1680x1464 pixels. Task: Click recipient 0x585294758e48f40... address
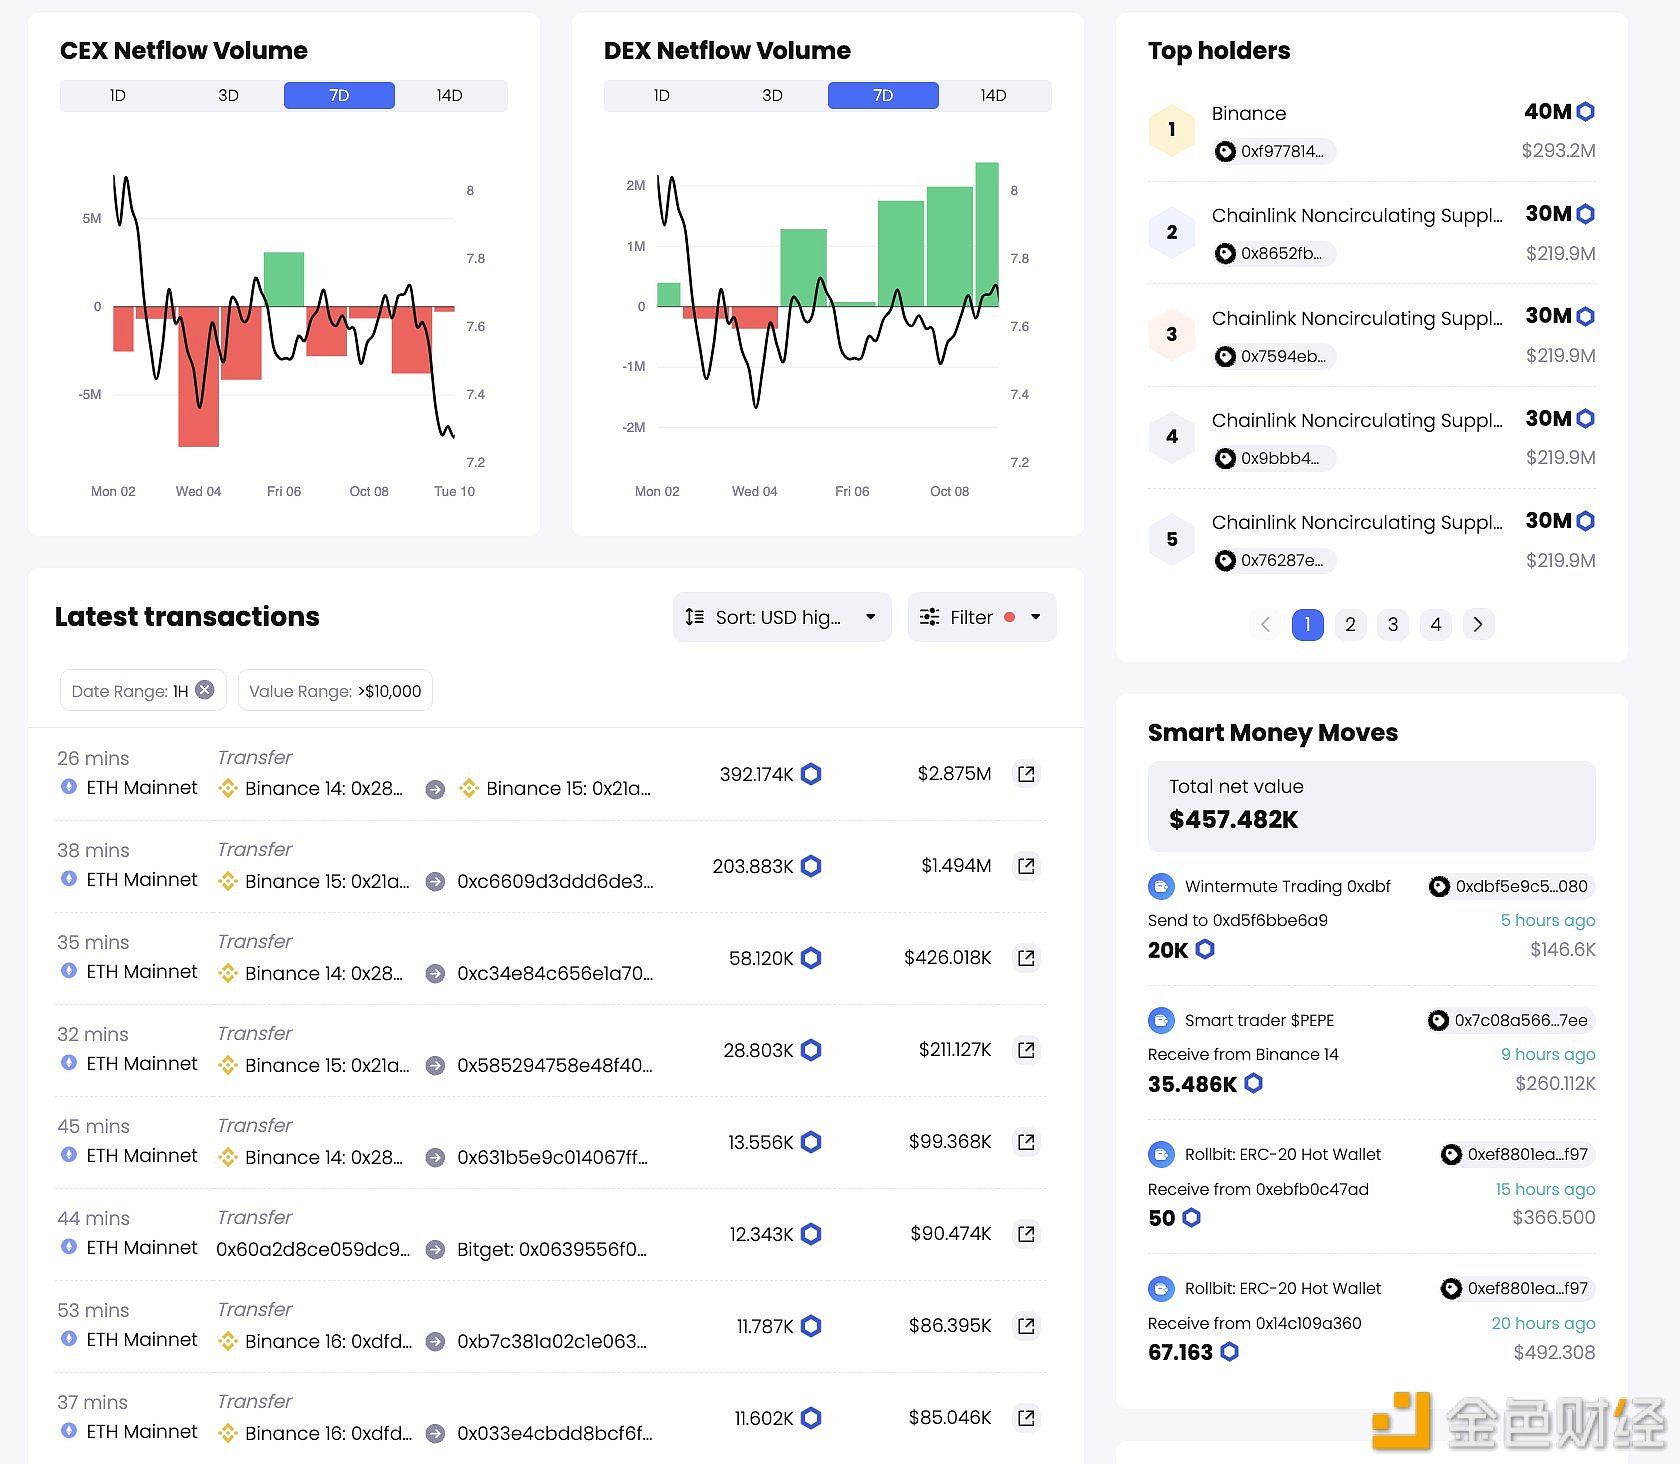(x=555, y=1065)
